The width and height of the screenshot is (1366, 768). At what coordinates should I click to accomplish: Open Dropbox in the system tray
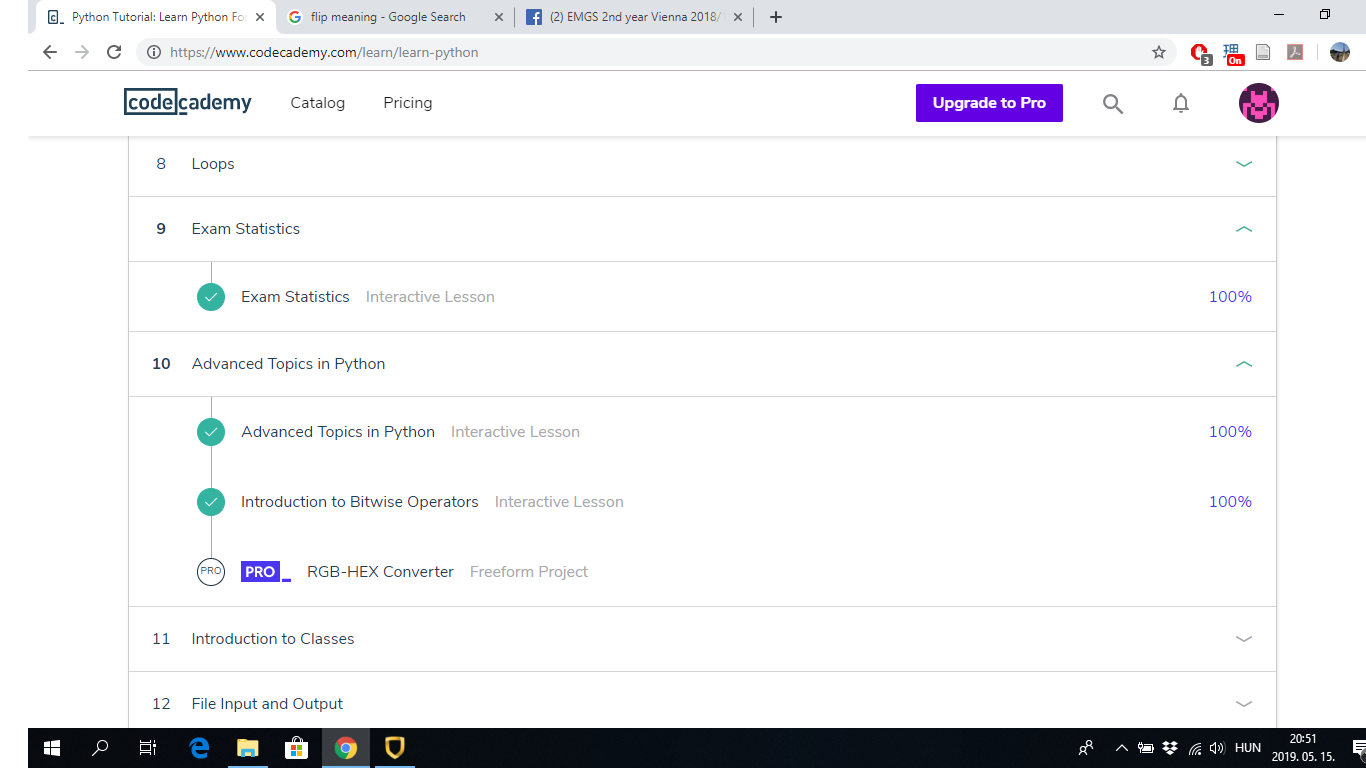[1170, 748]
